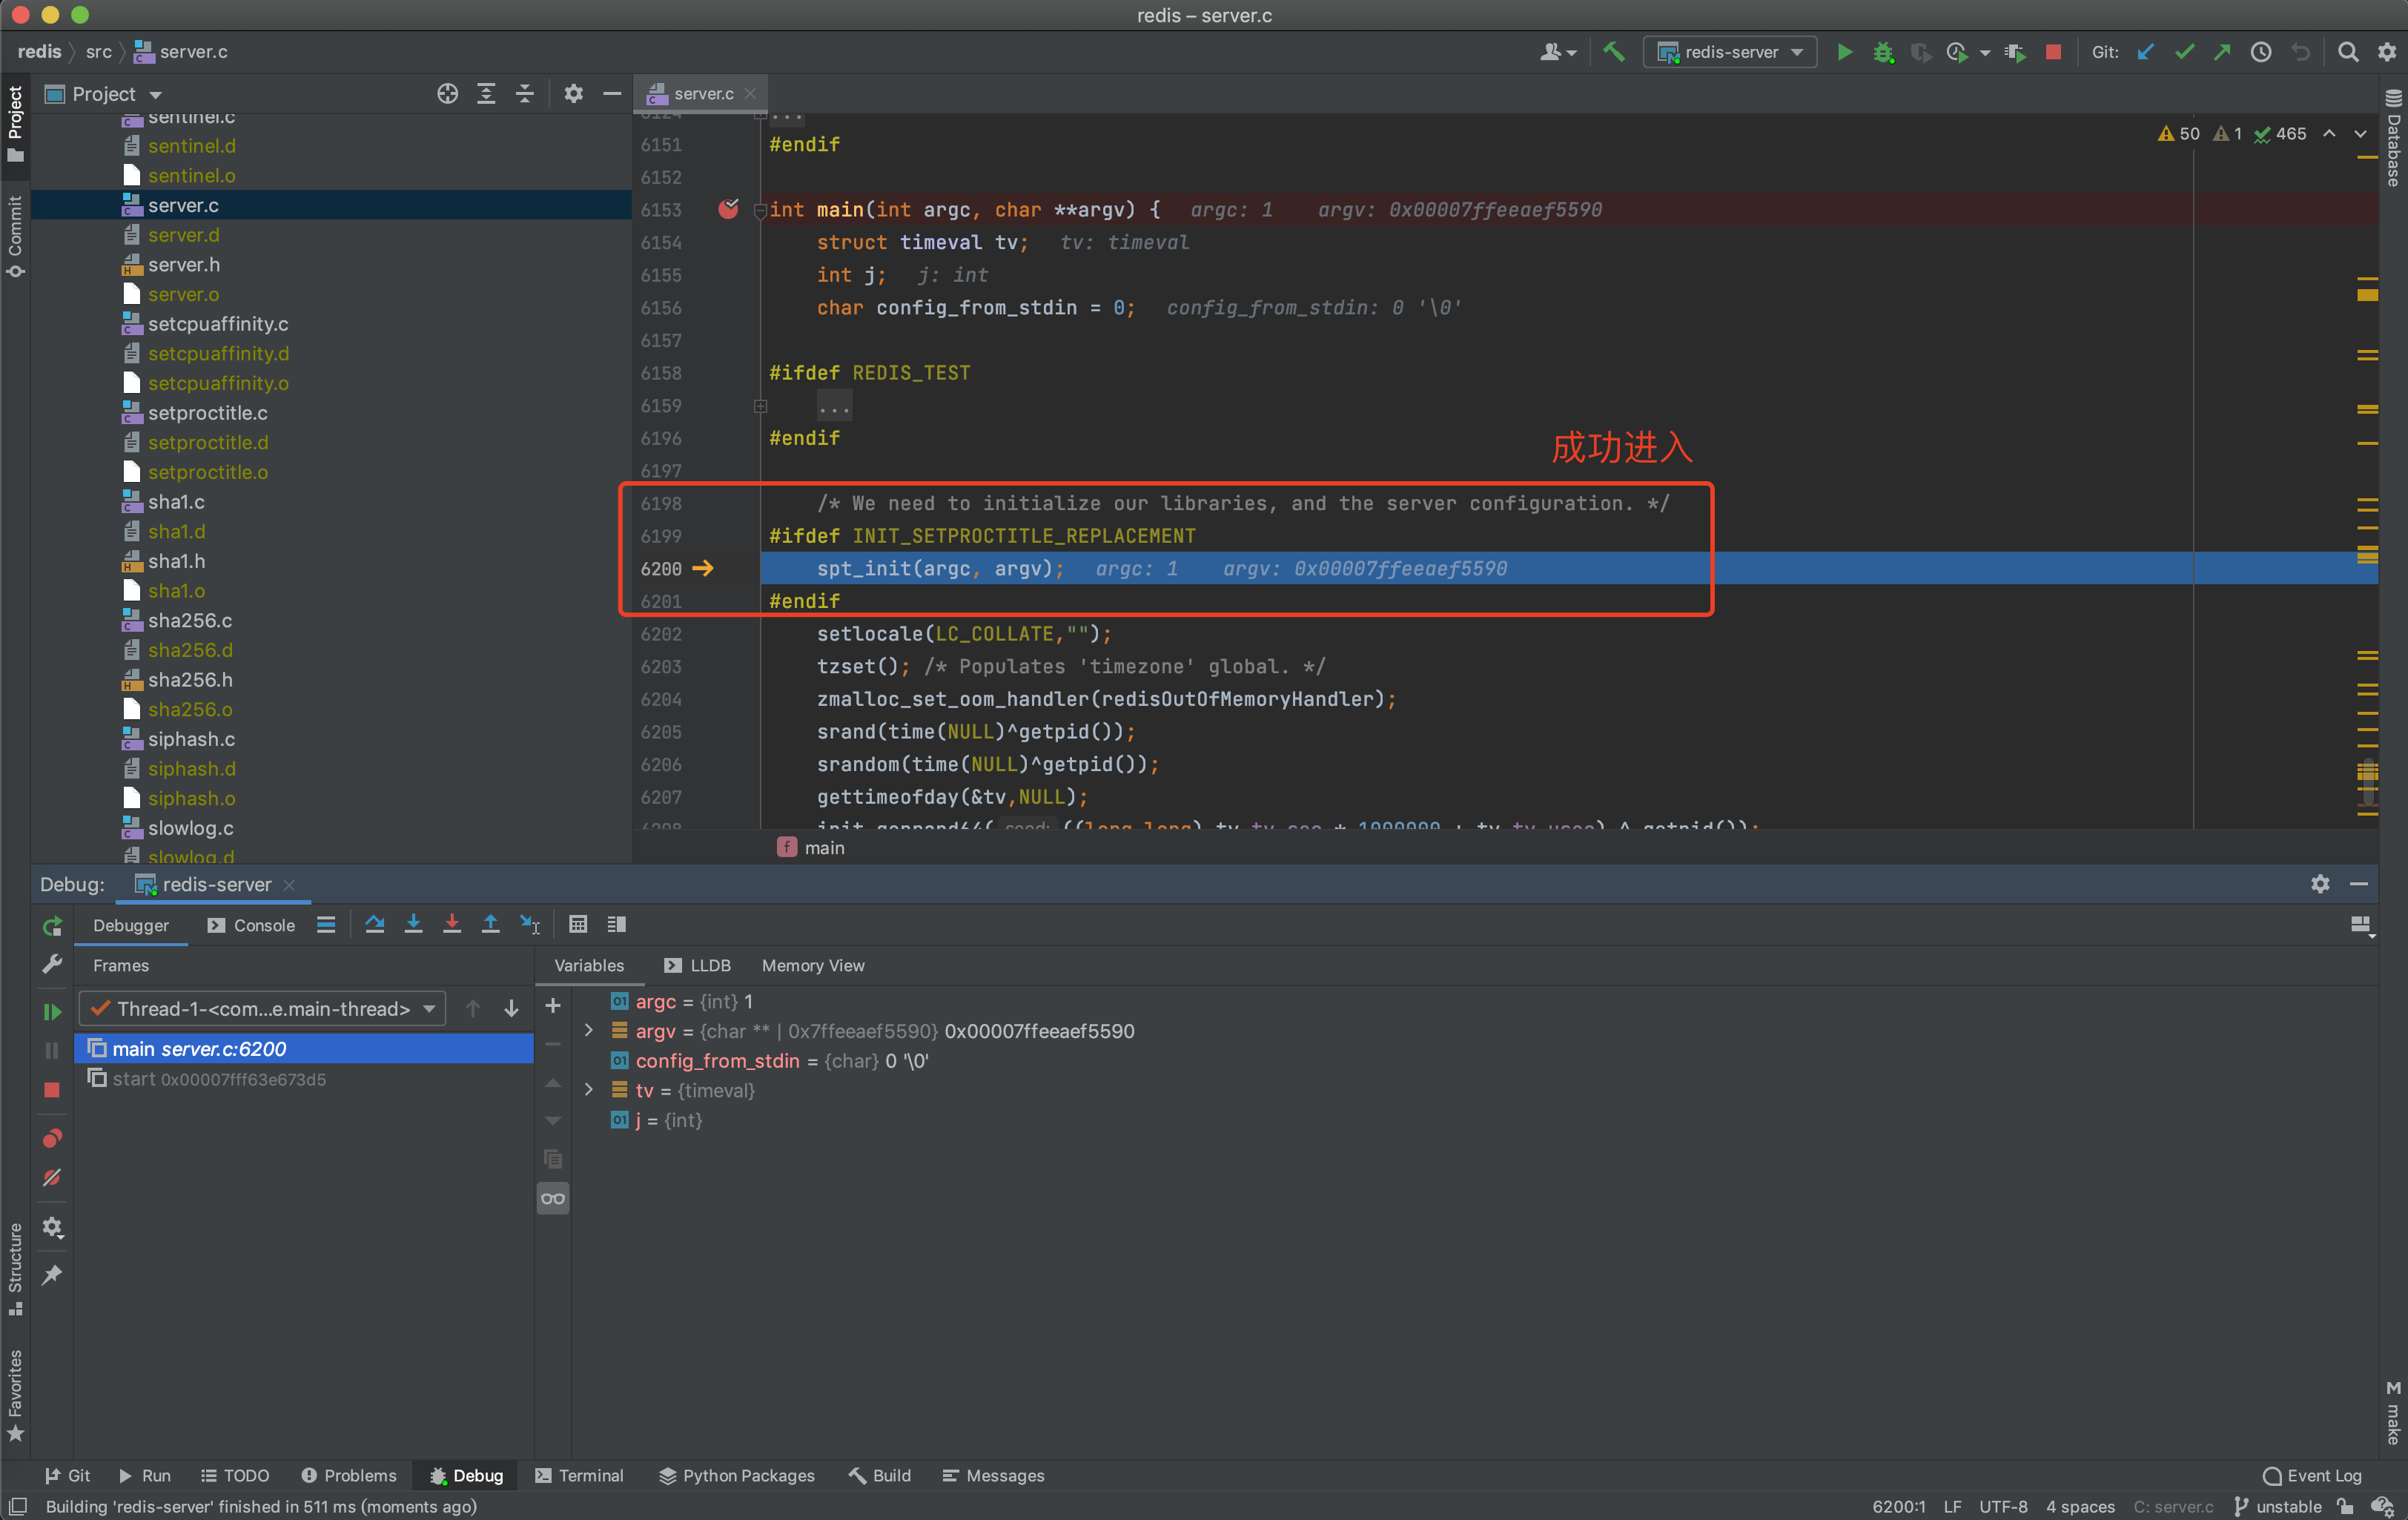
Task: Open the redis-server run configuration dropdown
Action: [x=1730, y=52]
